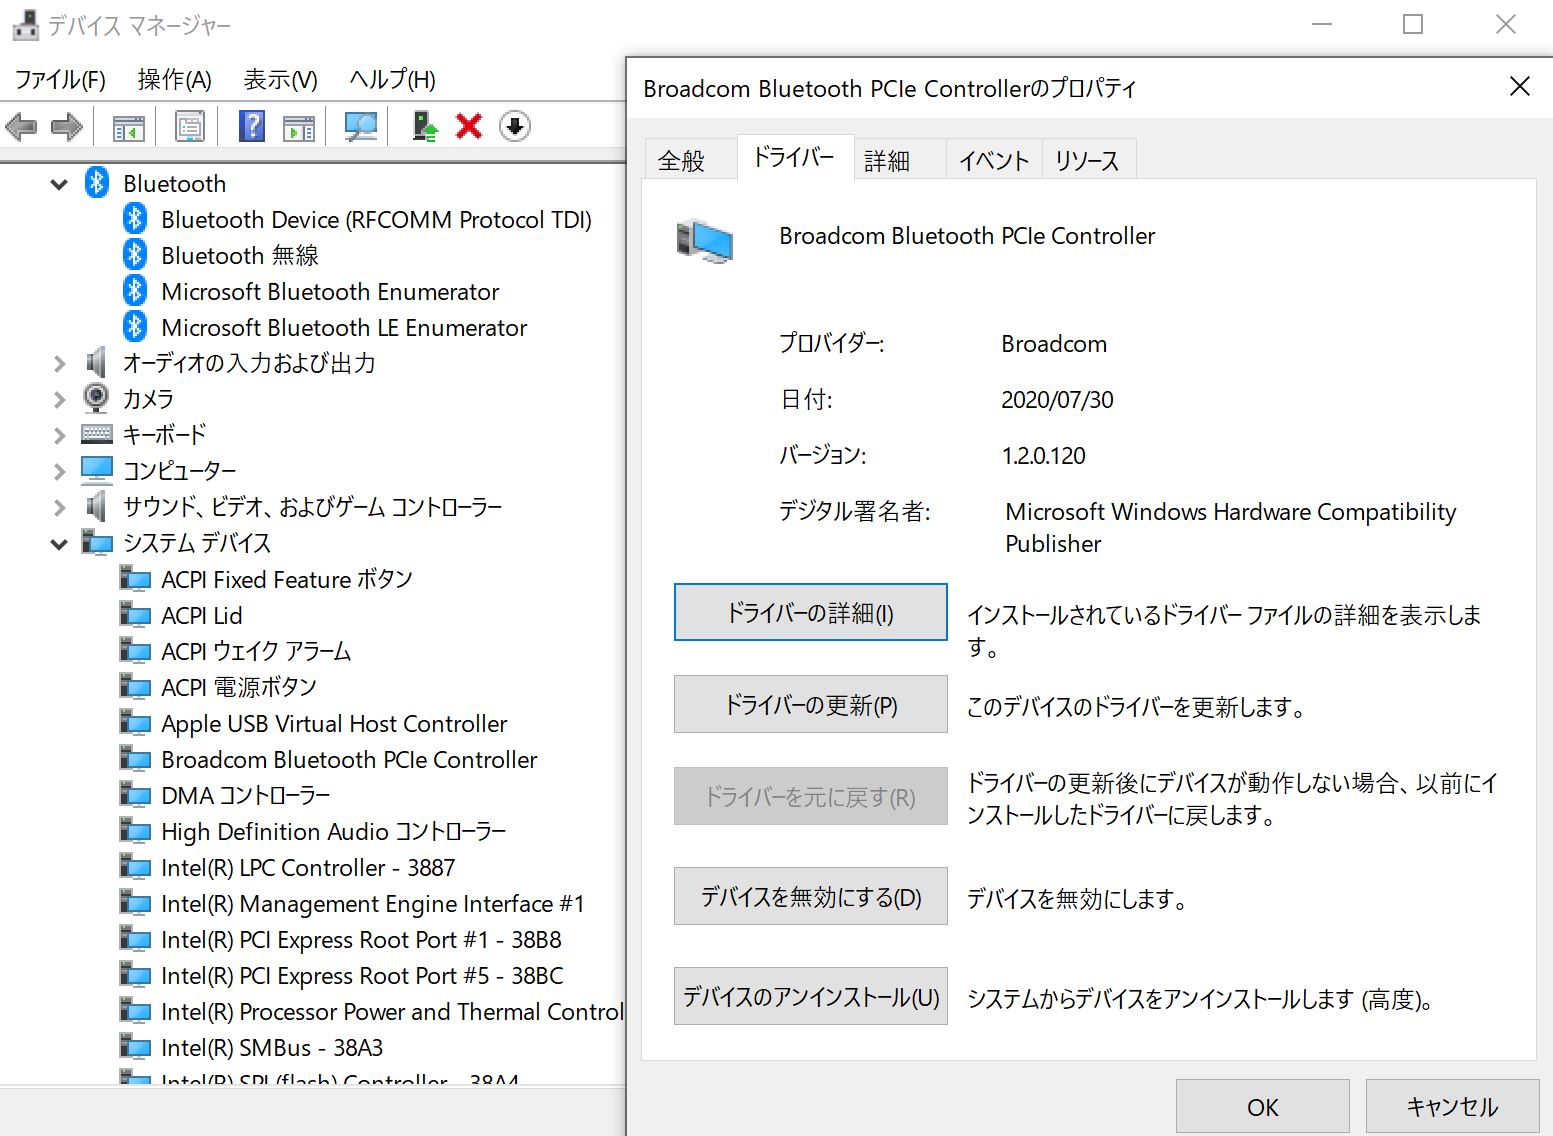This screenshot has height=1136, width=1553.
Task: Click the audio inputs speaker icon
Action: pyautogui.click(x=96, y=362)
